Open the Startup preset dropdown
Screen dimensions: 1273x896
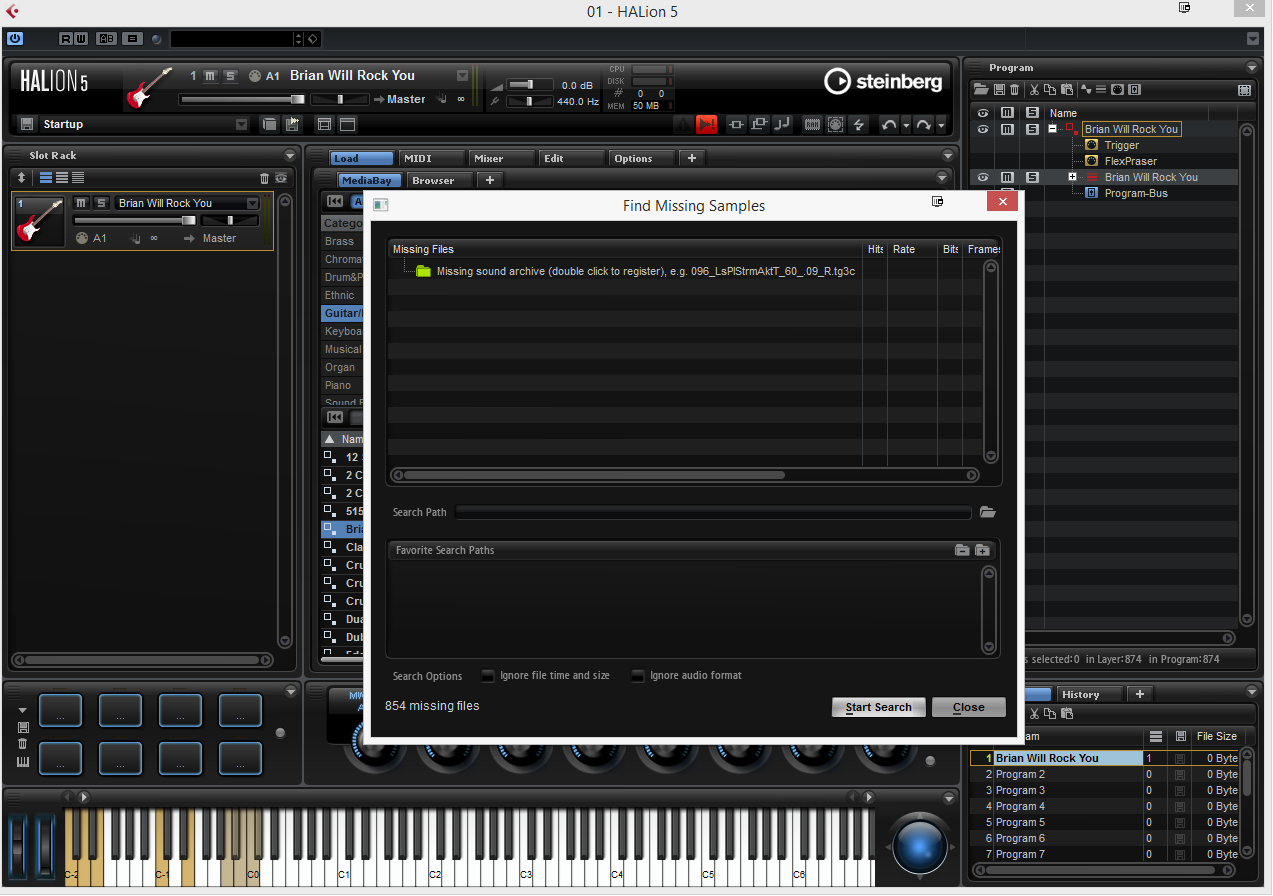click(x=241, y=124)
